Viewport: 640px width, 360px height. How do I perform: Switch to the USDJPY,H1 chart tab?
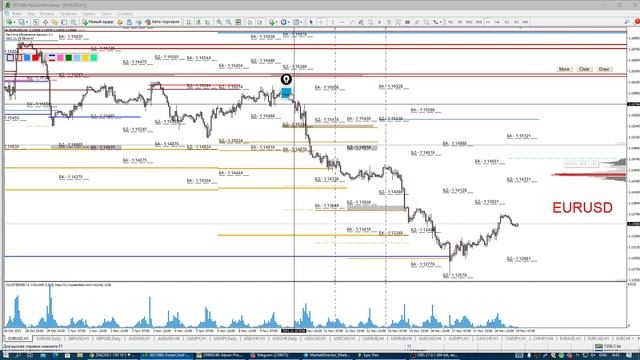coord(196,339)
